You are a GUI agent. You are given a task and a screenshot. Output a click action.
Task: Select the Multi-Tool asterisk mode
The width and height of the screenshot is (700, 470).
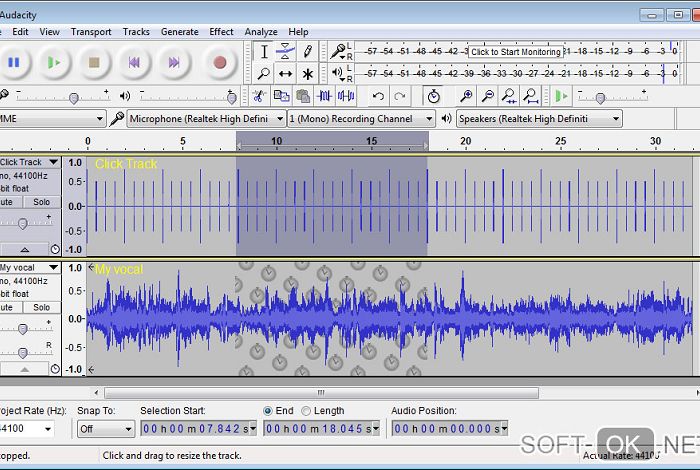tap(307, 73)
